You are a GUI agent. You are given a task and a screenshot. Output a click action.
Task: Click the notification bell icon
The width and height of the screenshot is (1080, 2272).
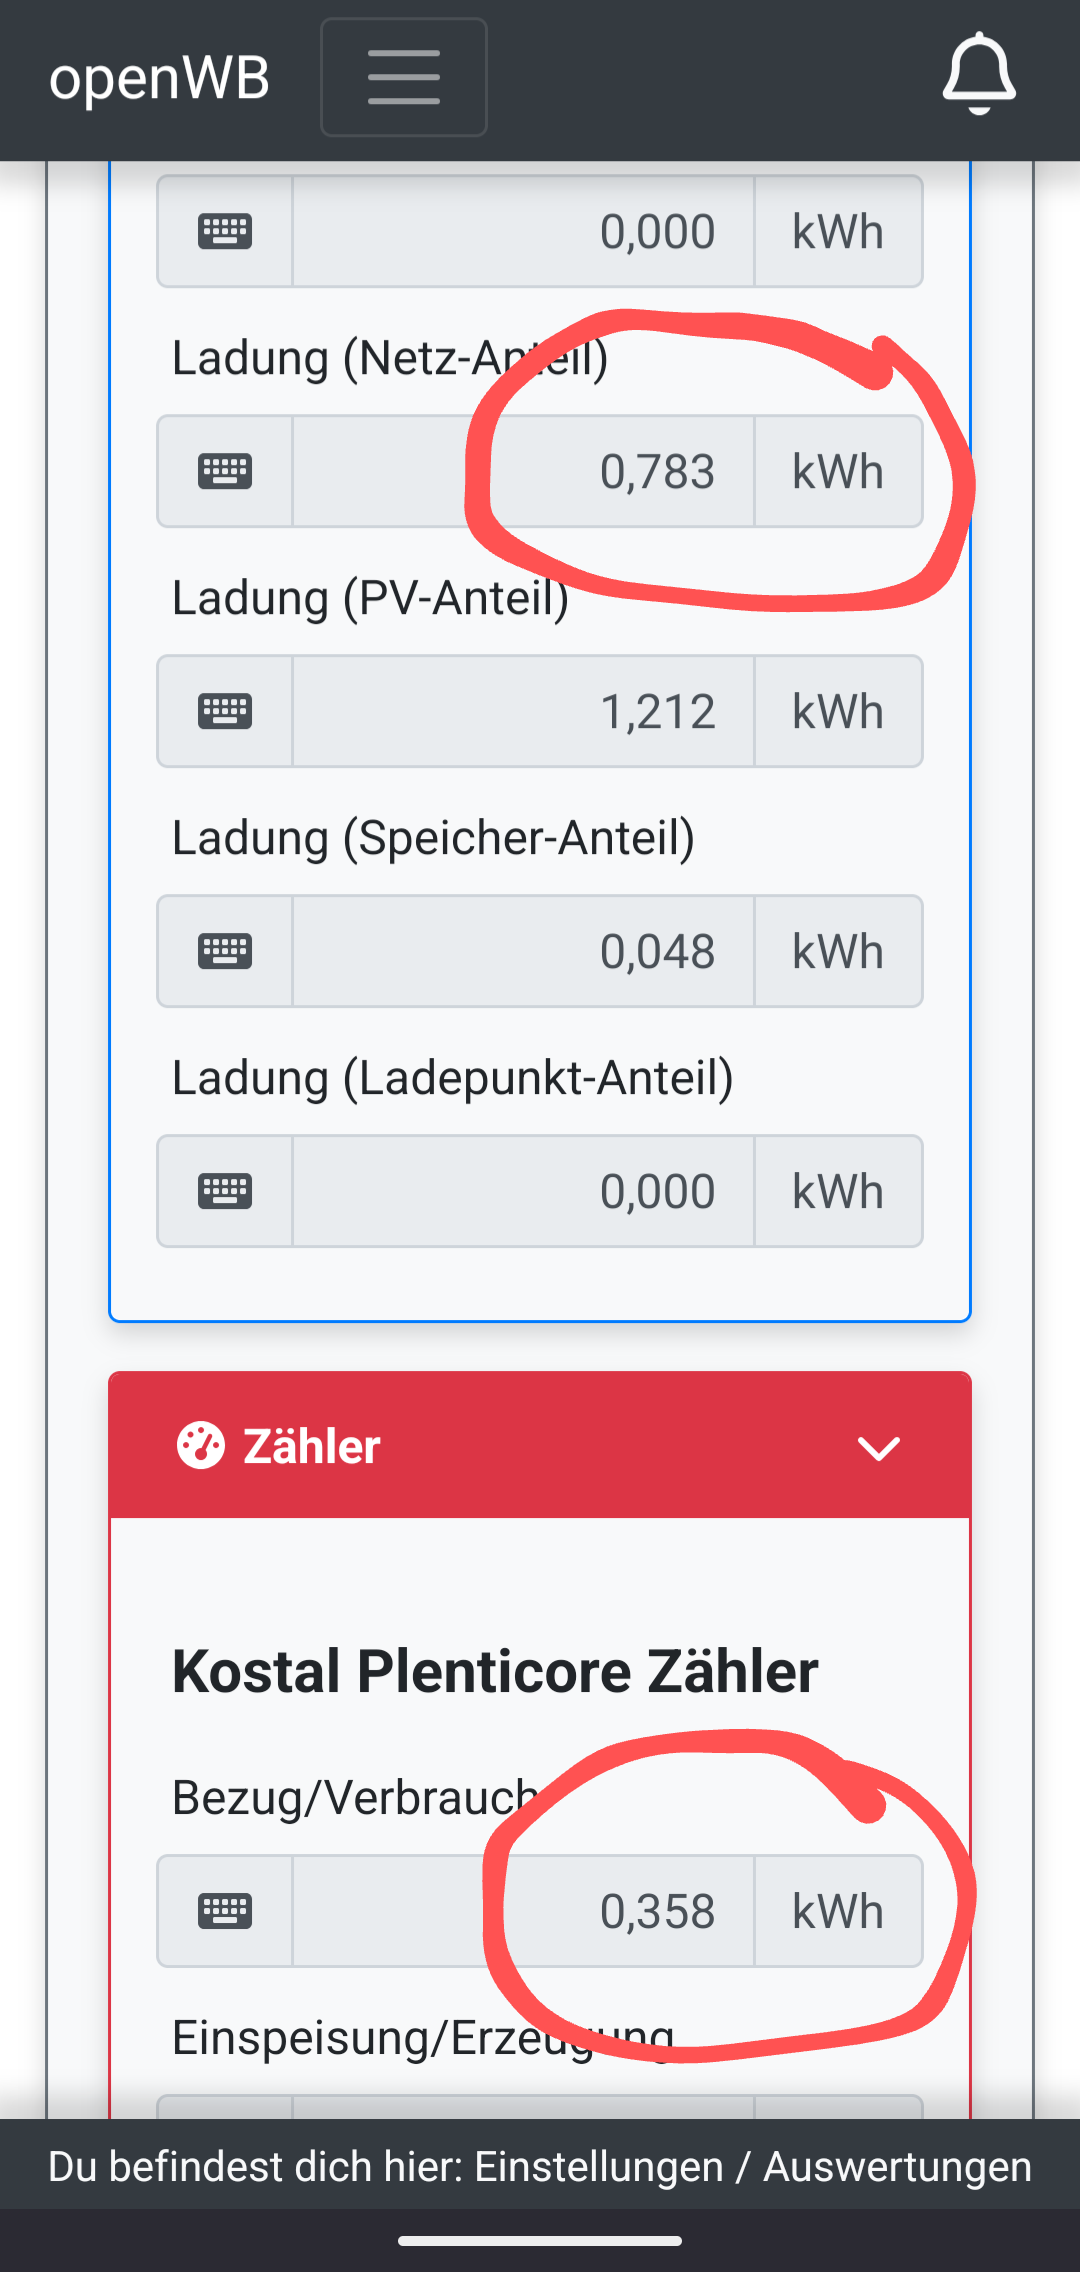tap(979, 74)
